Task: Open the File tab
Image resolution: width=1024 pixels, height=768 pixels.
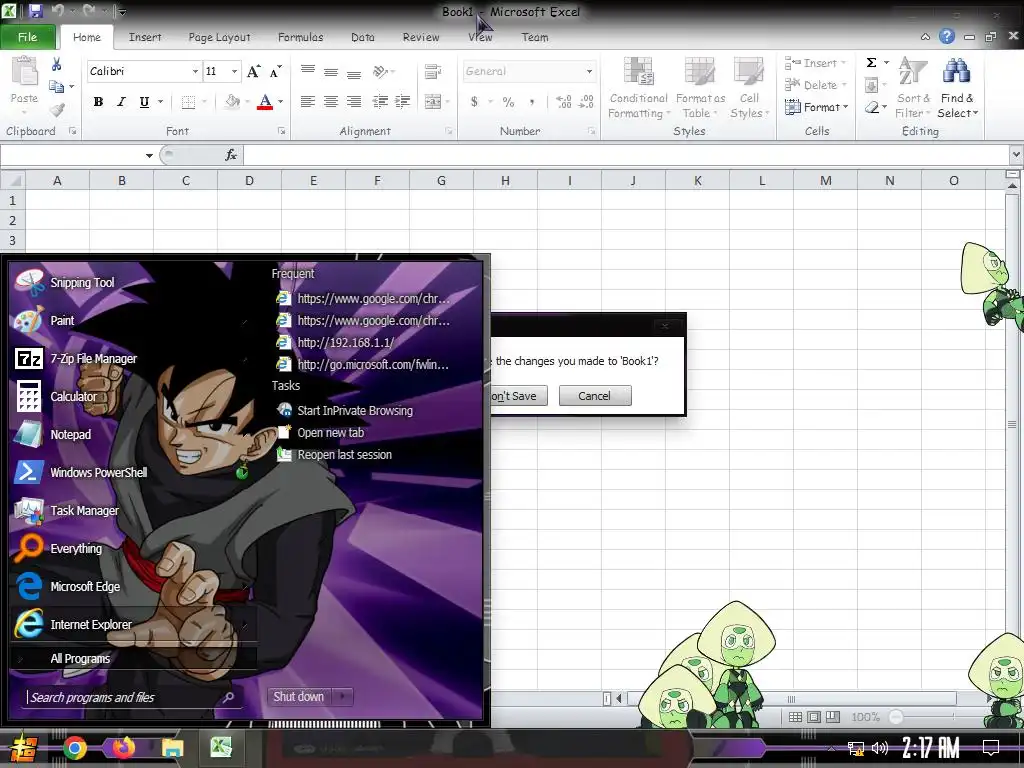Action: (27, 37)
